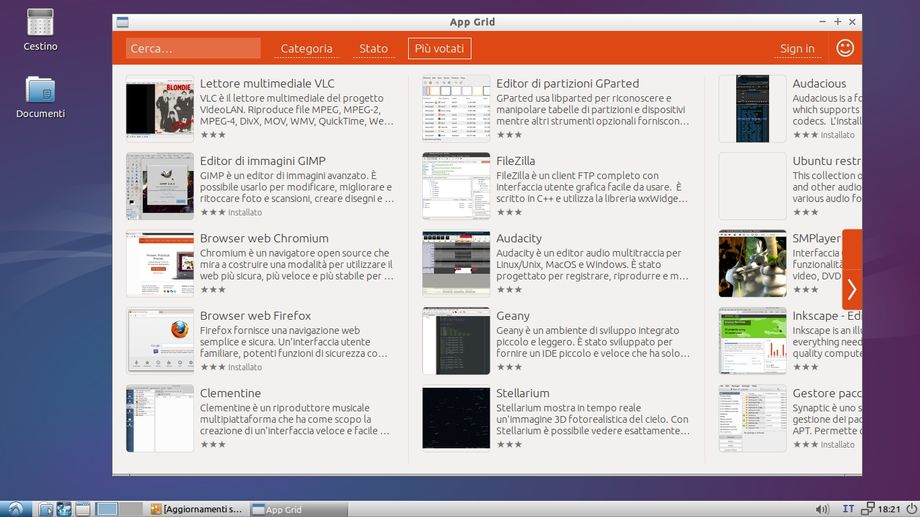Click the App Grid window menu icon
The height and width of the screenshot is (517, 920).
coord(122,22)
